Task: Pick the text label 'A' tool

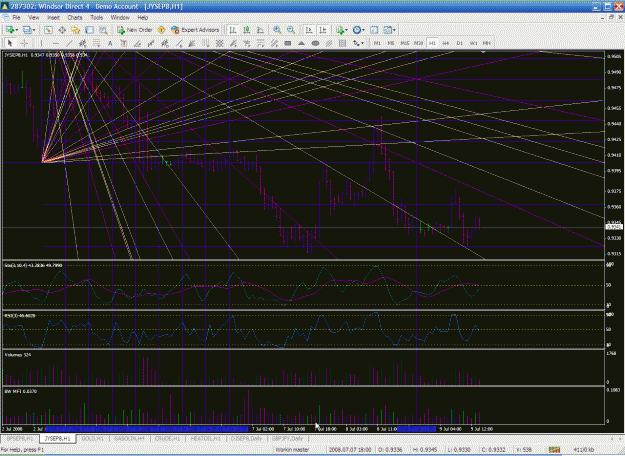Action: pyautogui.click(x=110, y=43)
